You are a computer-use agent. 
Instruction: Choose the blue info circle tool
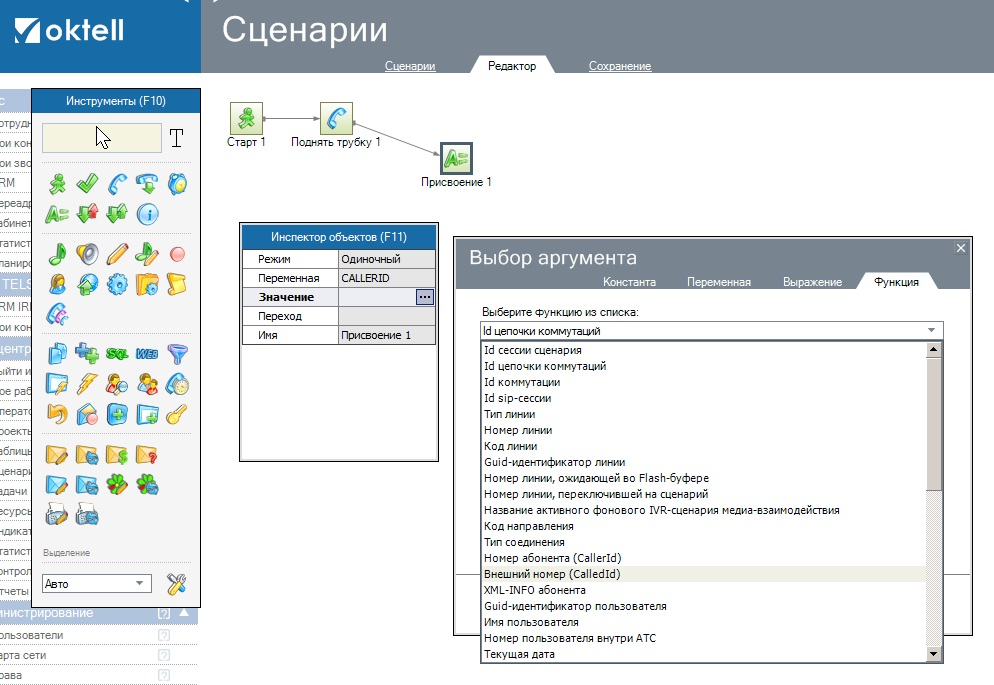(x=147, y=213)
